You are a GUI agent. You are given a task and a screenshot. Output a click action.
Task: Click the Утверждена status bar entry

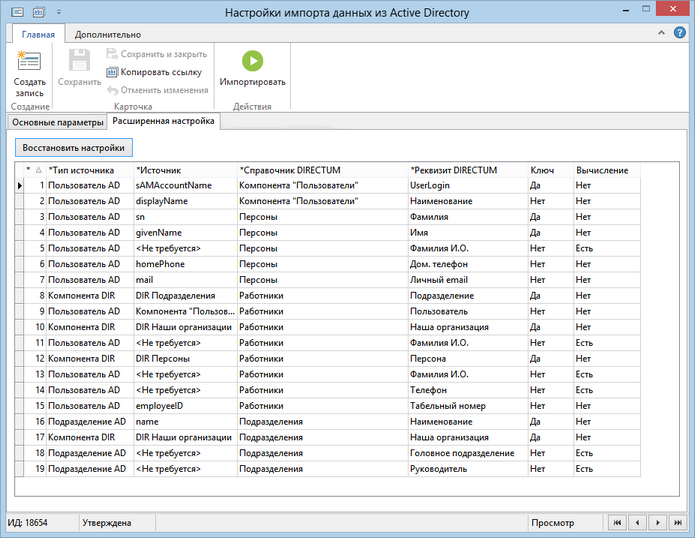[x=107, y=523]
